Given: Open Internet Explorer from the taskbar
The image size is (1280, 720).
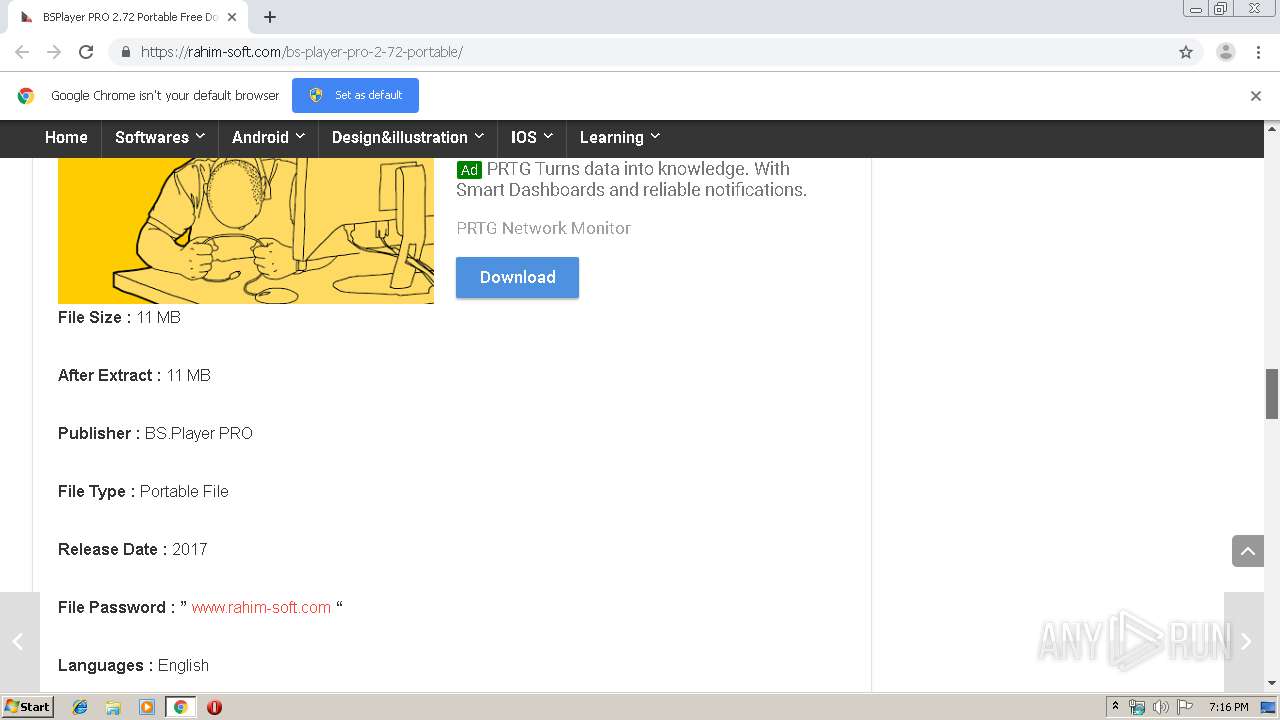Looking at the screenshot, I should pyautogui.click(x=80, y=707).
